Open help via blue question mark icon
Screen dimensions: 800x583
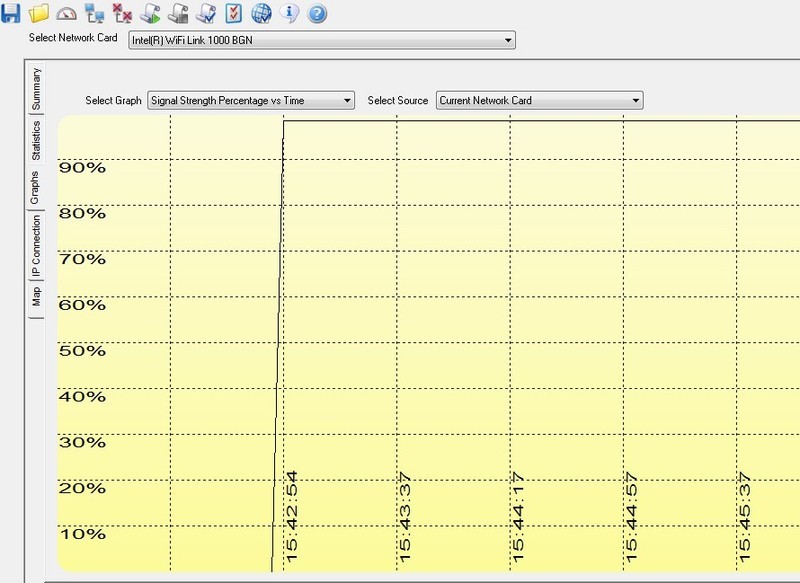point(318,14)
